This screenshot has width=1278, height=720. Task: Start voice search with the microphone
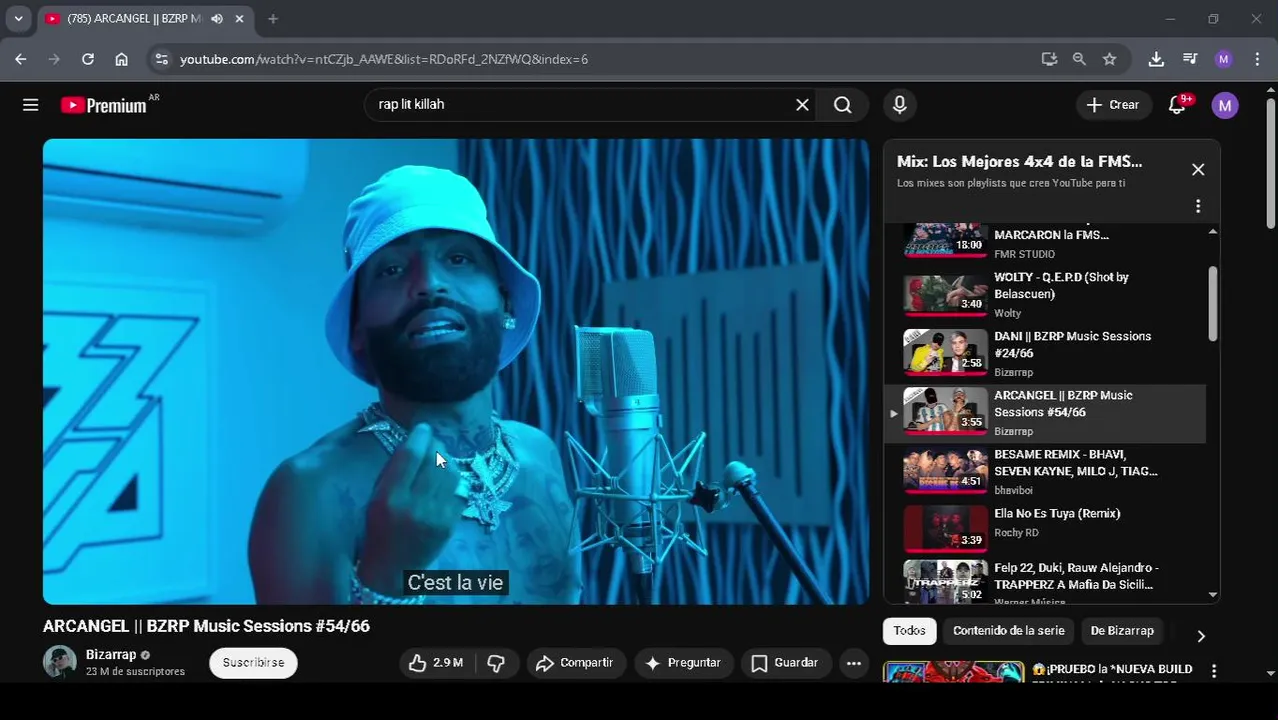[x=900, y=105]
